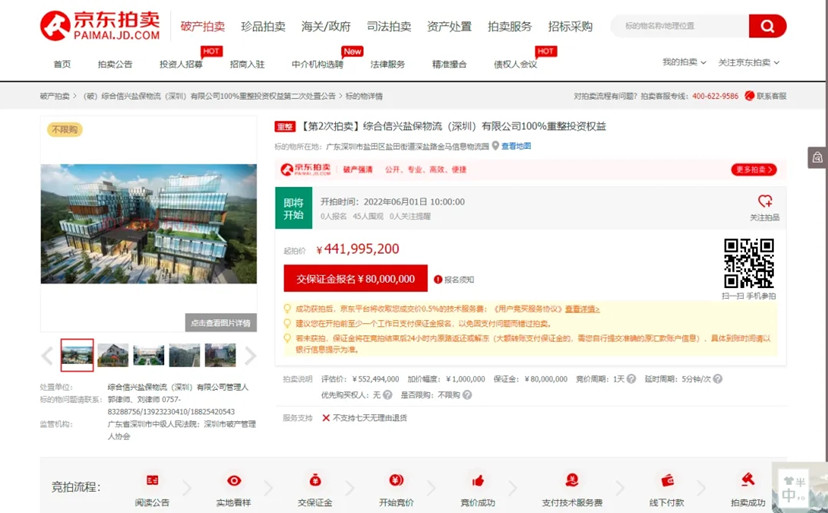This screenshot has height=513, width=828.
Task: Click the help icon beside 竞价周期 1天
Action: coord(631,379)
